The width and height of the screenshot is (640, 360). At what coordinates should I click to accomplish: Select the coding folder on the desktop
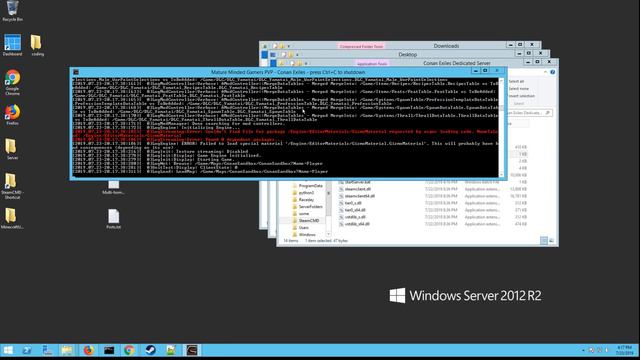pyautogui.click(x=37, y=45)
